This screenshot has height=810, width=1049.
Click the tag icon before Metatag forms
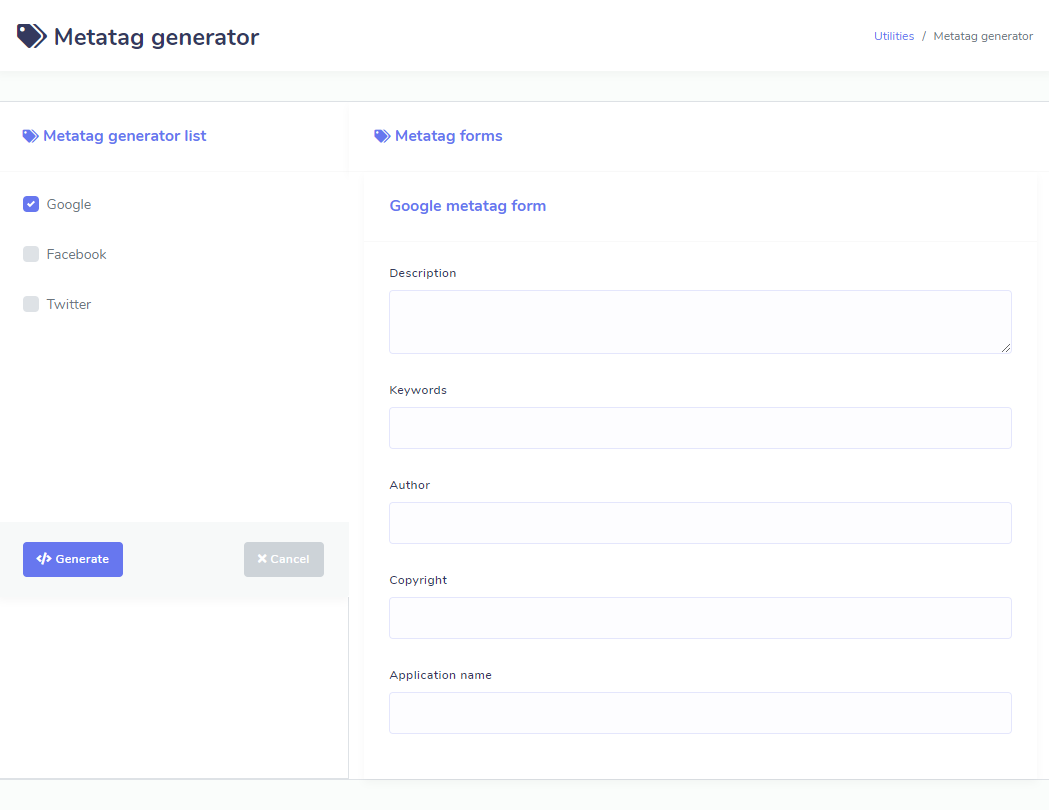point(382,136)
